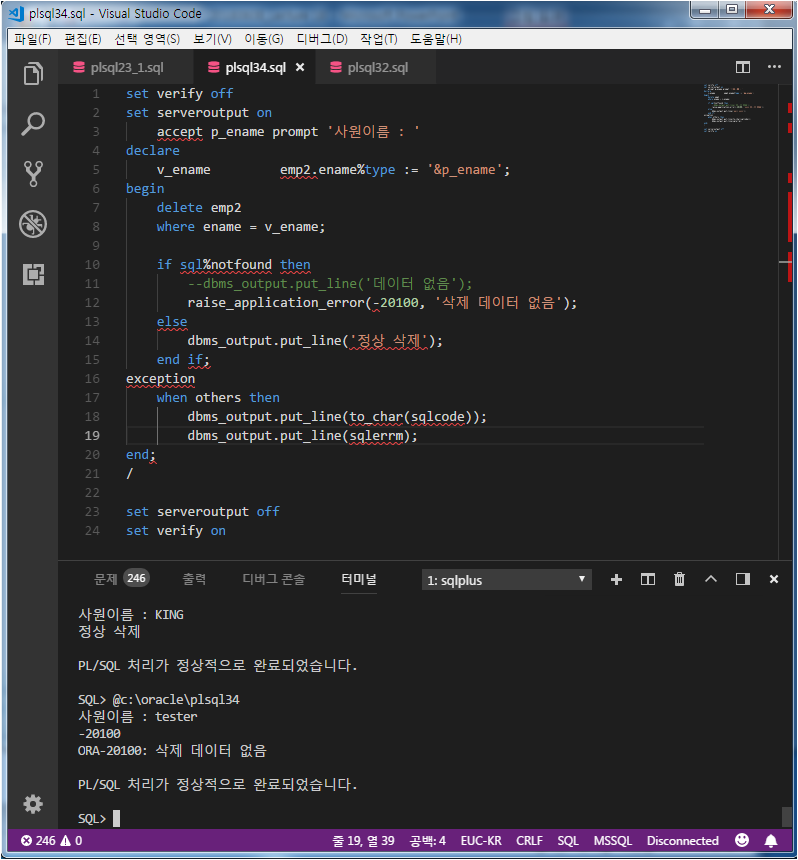Switch to the plsql32.sql tab
The height and width of the screenshot is (860, 798).
point(377,67)
